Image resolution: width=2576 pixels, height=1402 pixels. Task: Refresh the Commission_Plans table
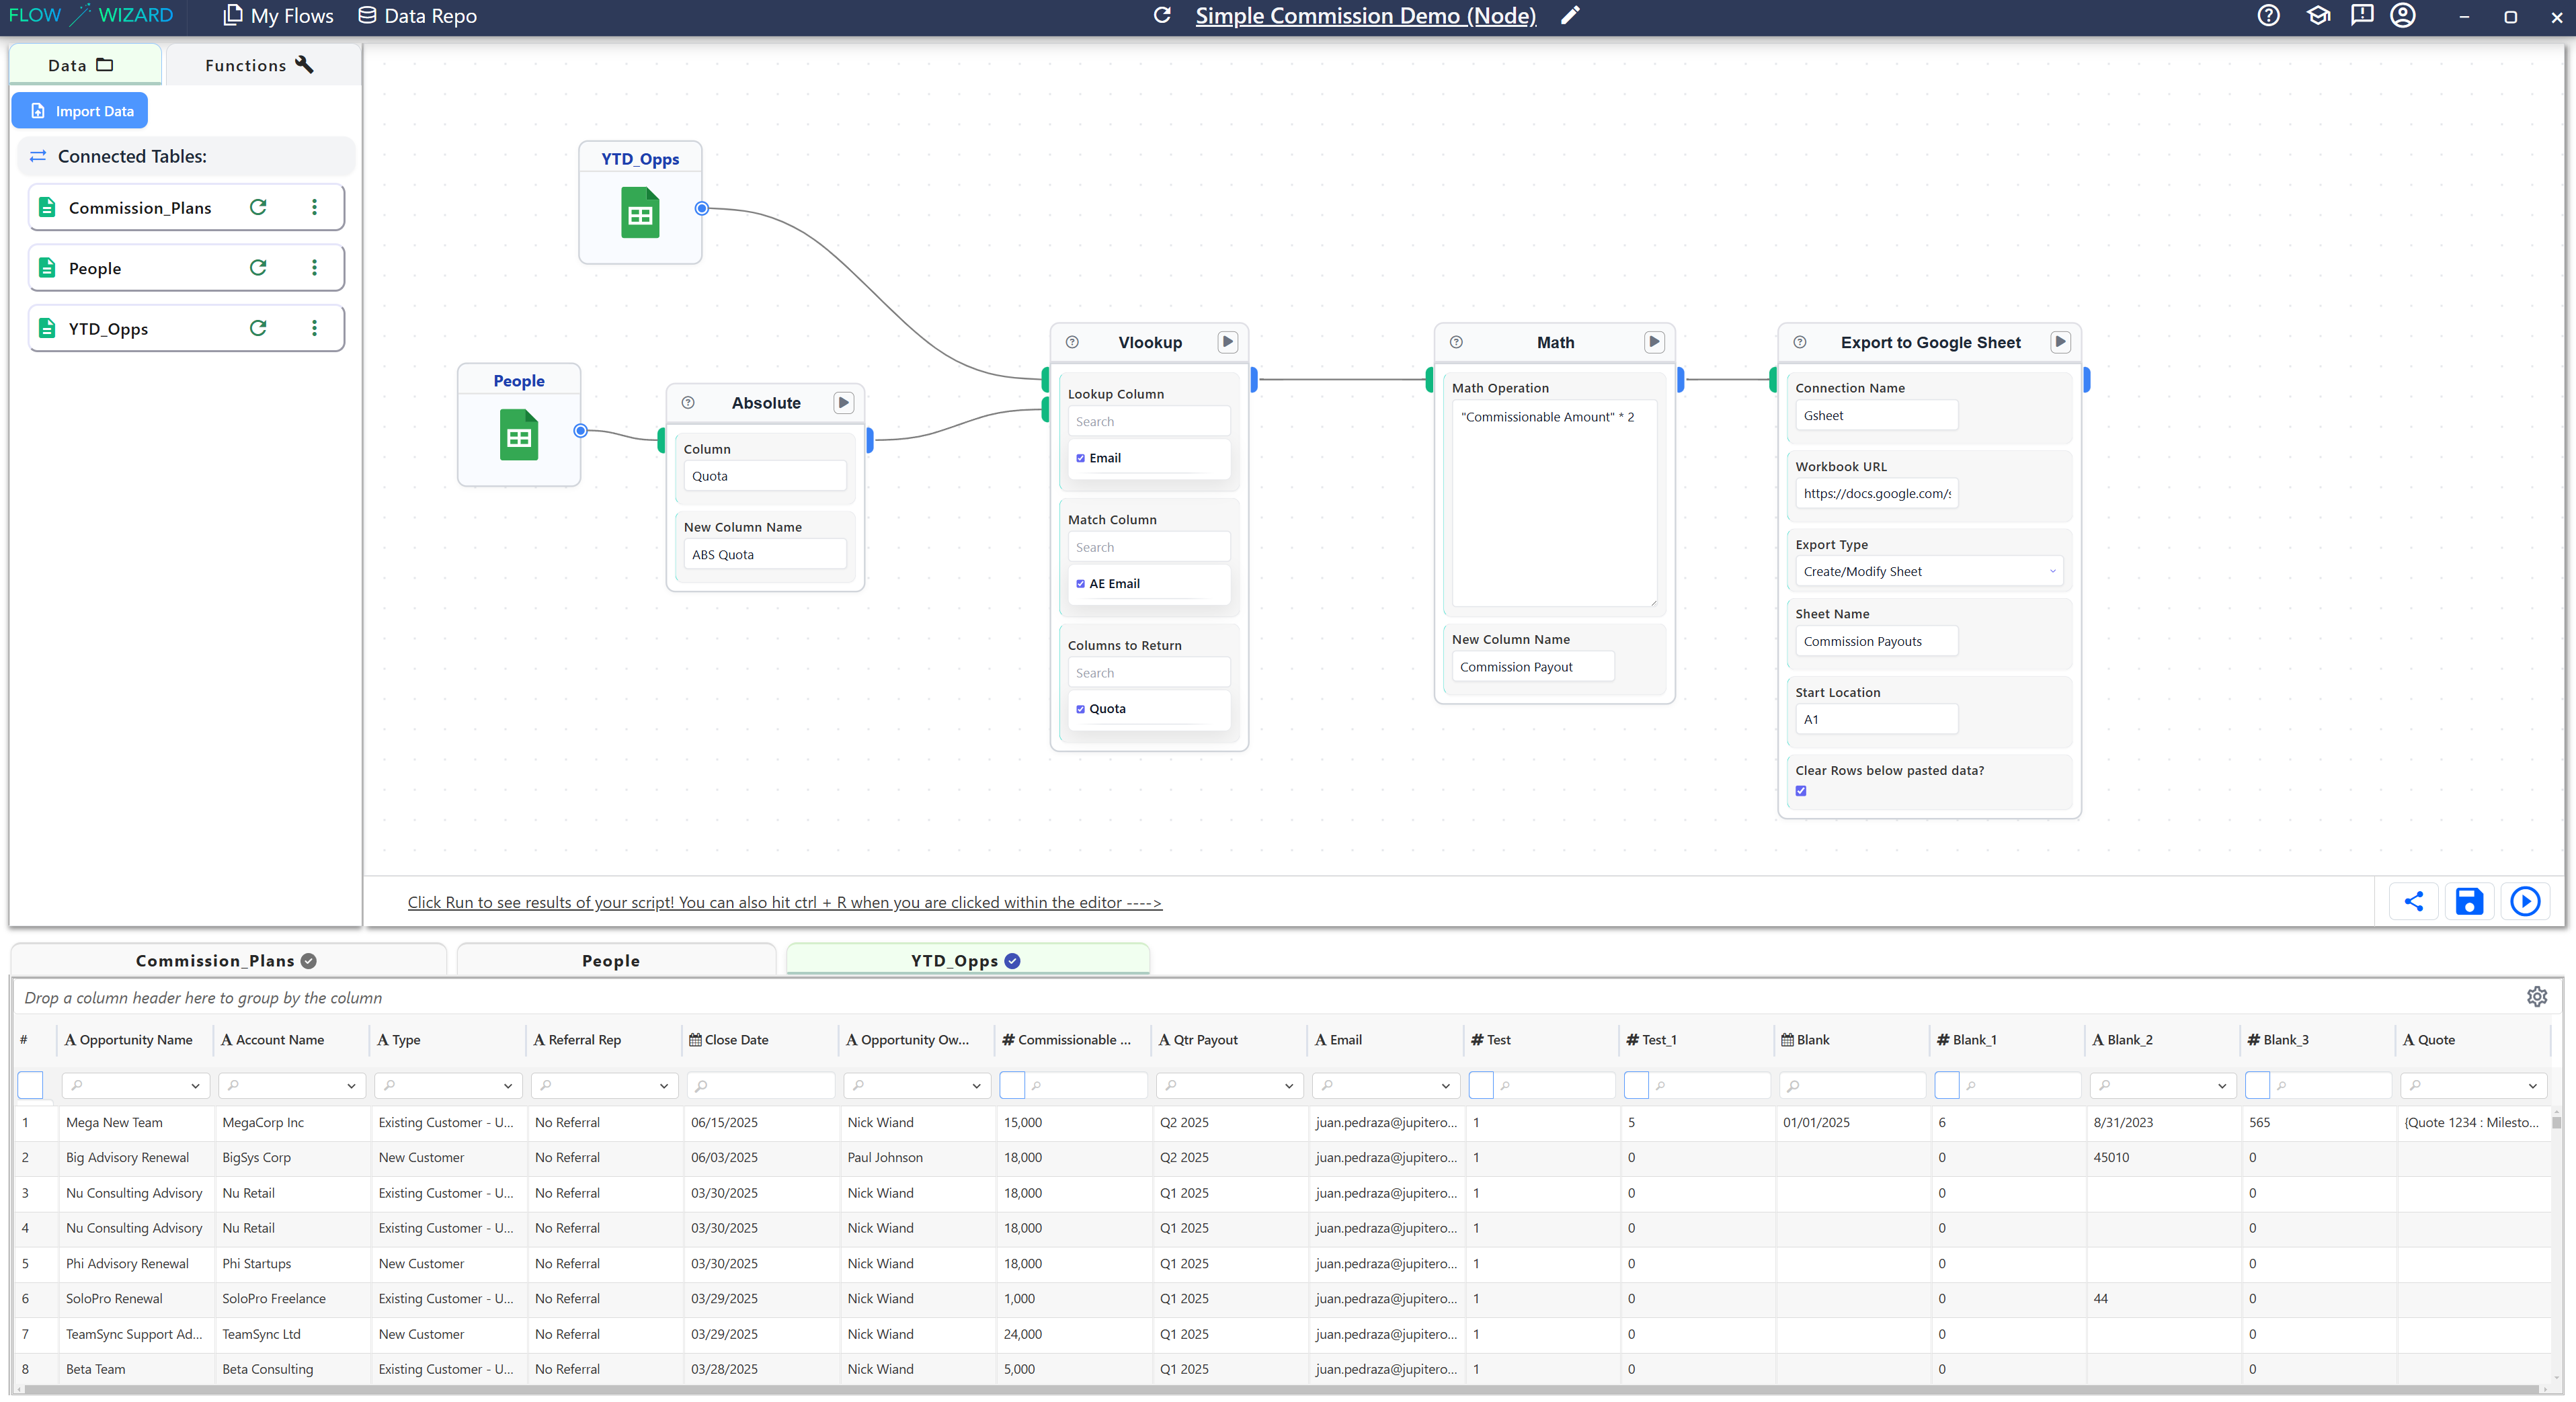258,207
